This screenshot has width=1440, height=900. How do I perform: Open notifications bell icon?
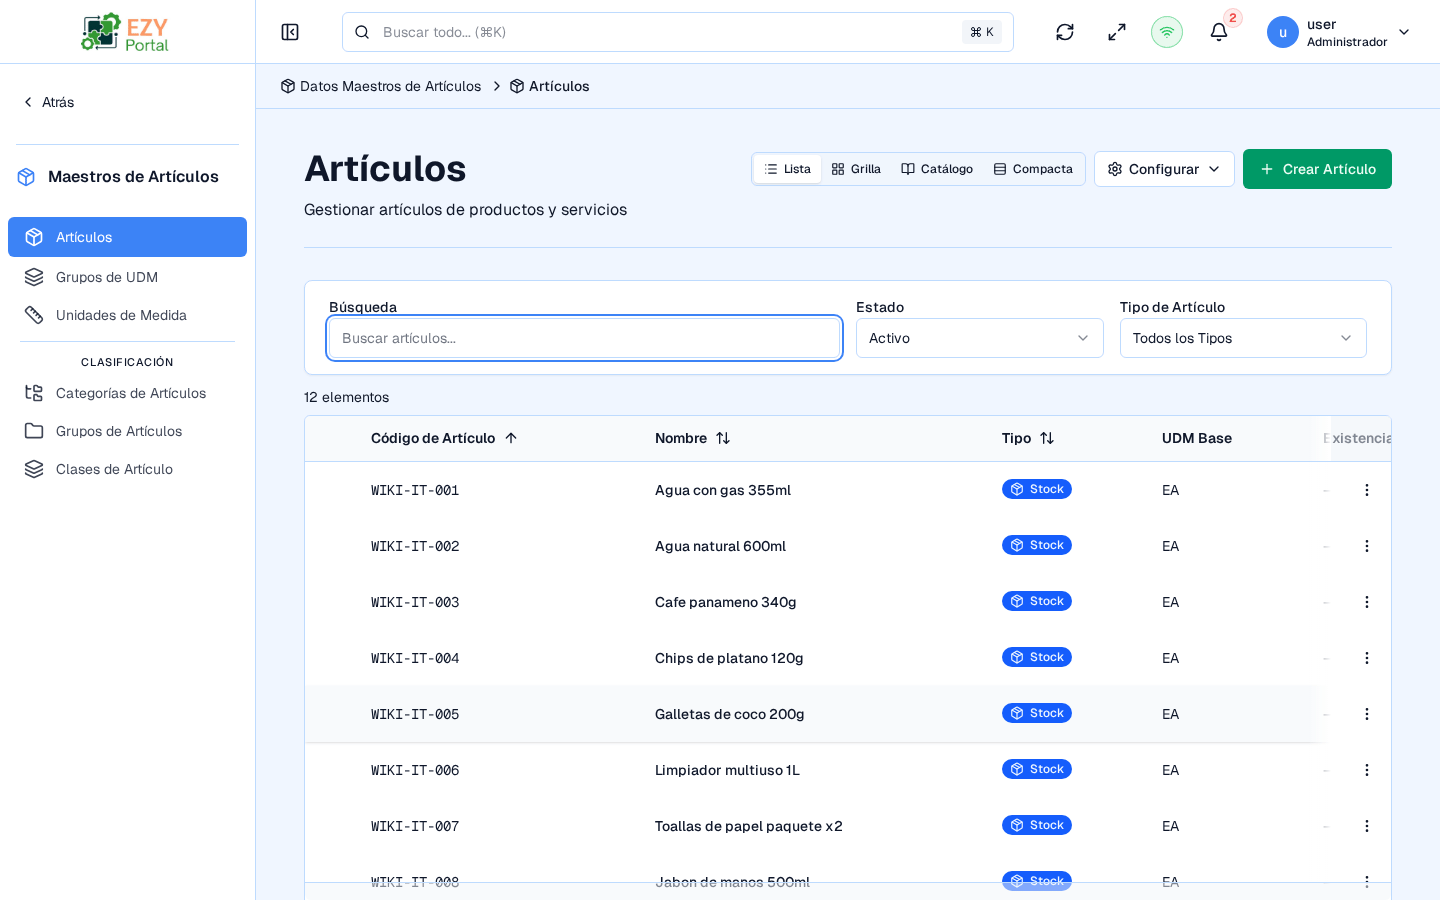[x=1219, y=32]
